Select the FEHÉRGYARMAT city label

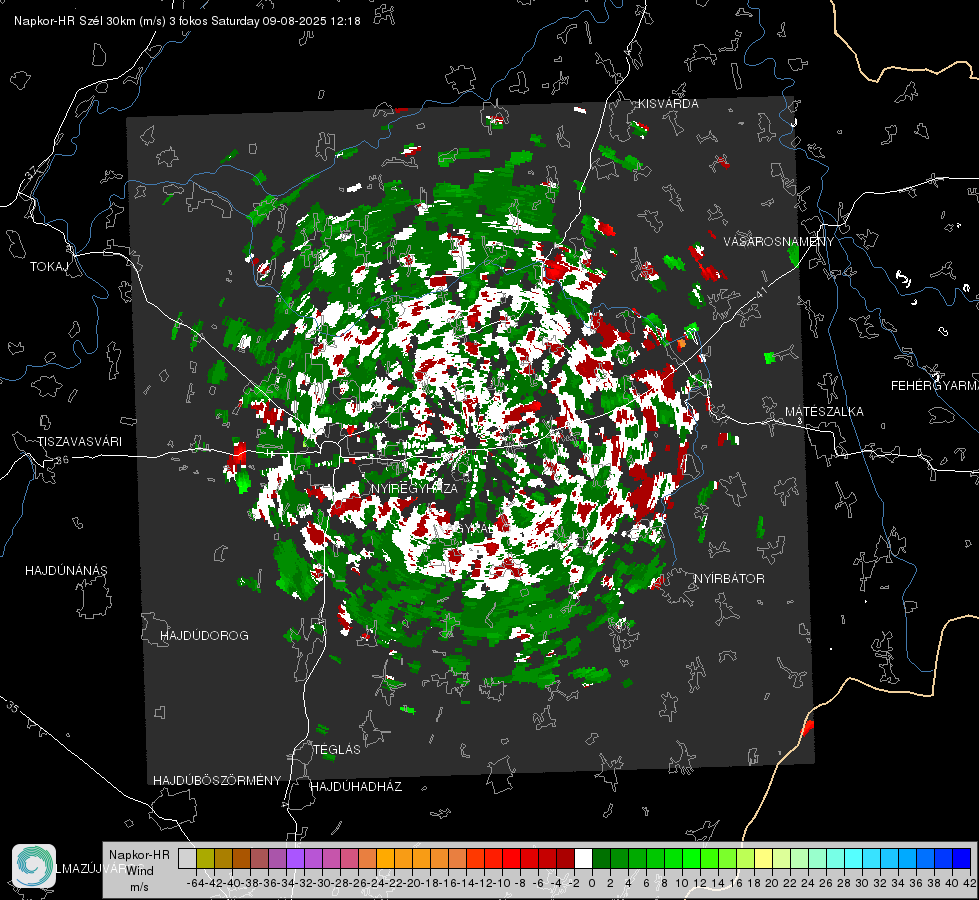point(934,386)
